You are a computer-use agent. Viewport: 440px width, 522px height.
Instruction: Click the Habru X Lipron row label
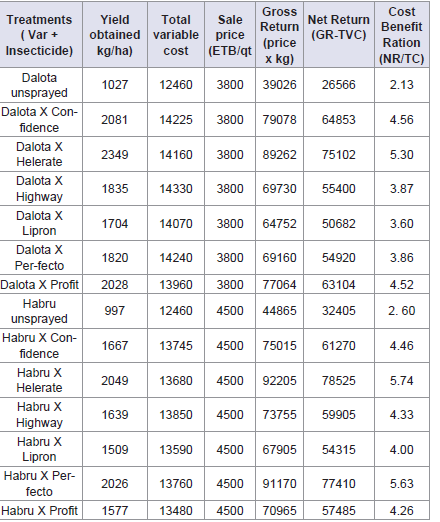pyautogui.click(x=39, y=449)
